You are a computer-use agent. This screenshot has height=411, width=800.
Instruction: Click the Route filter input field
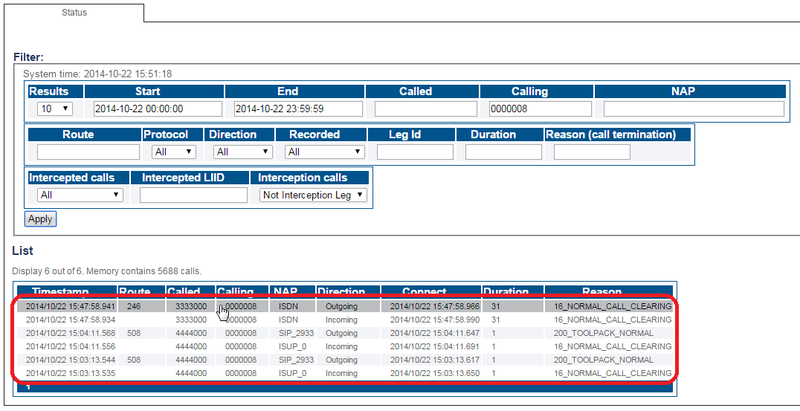click(88, 152)
